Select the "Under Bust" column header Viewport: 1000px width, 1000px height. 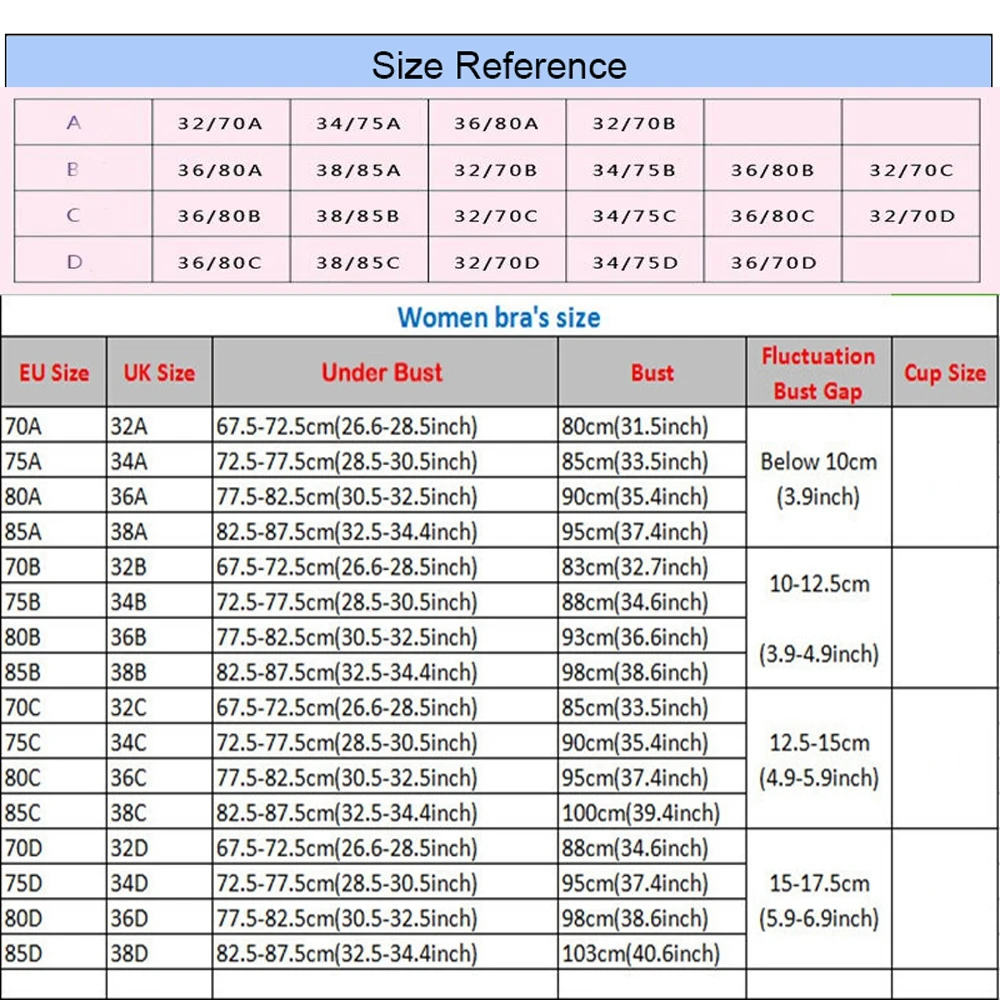(385, 372)
